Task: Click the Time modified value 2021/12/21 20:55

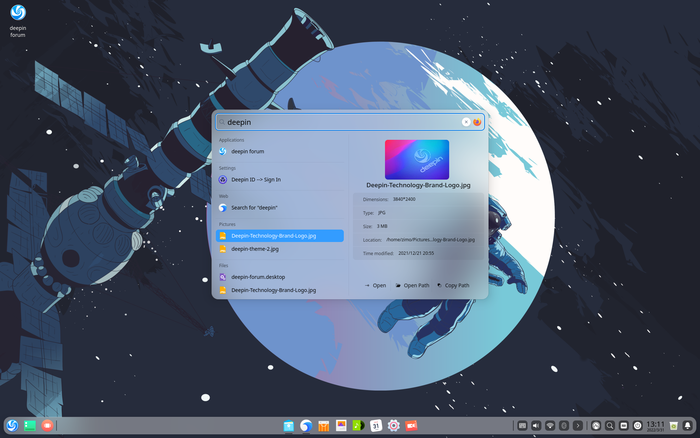Action: pos(416,253)
